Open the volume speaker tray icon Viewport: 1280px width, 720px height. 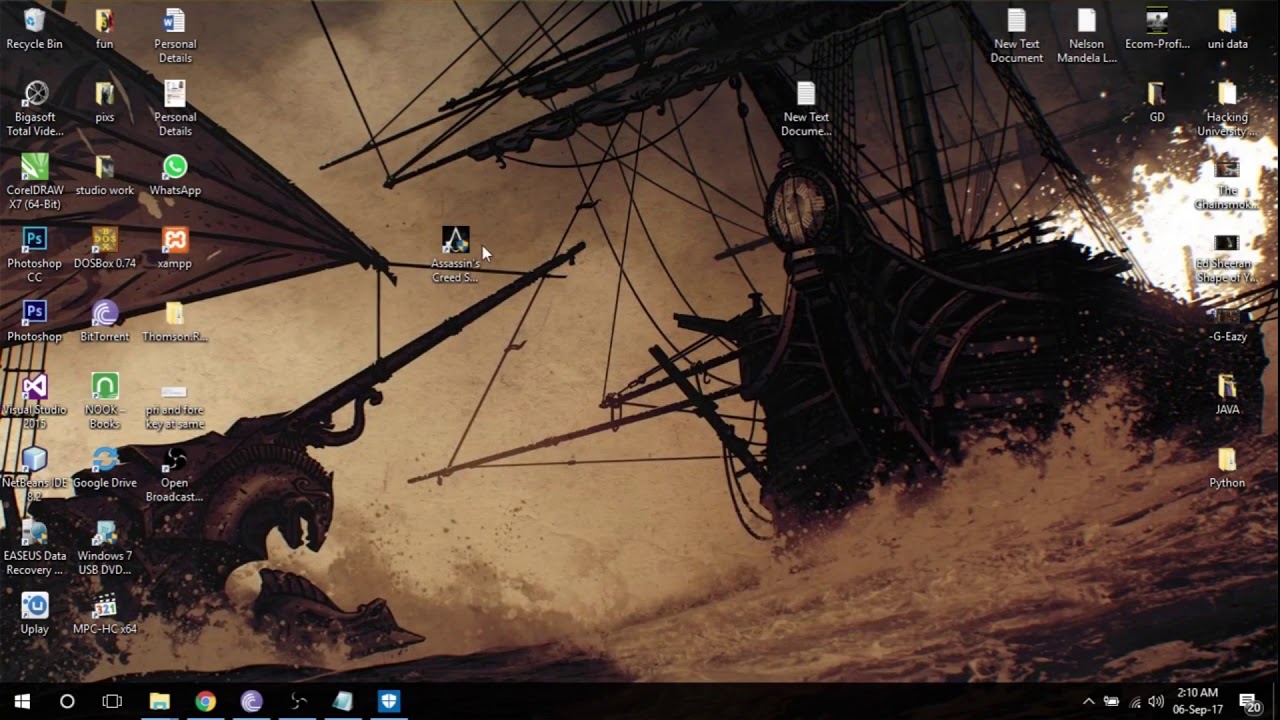(x=1157, y=702)
